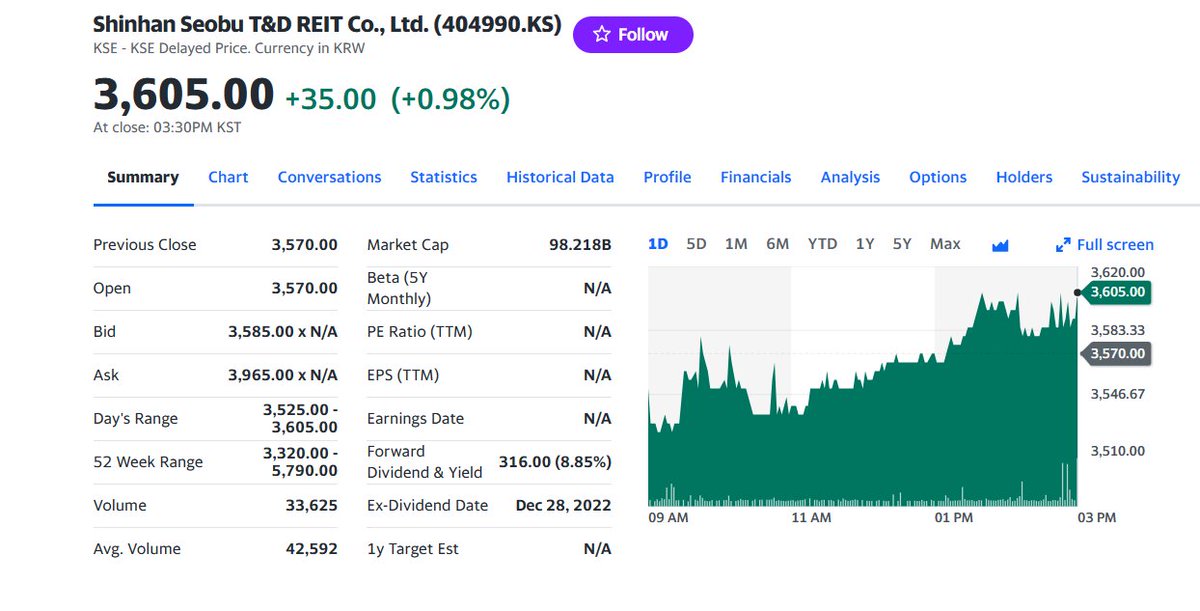View the Statistics tab
The image size is (1200, 611).
[x=443, y=177]
